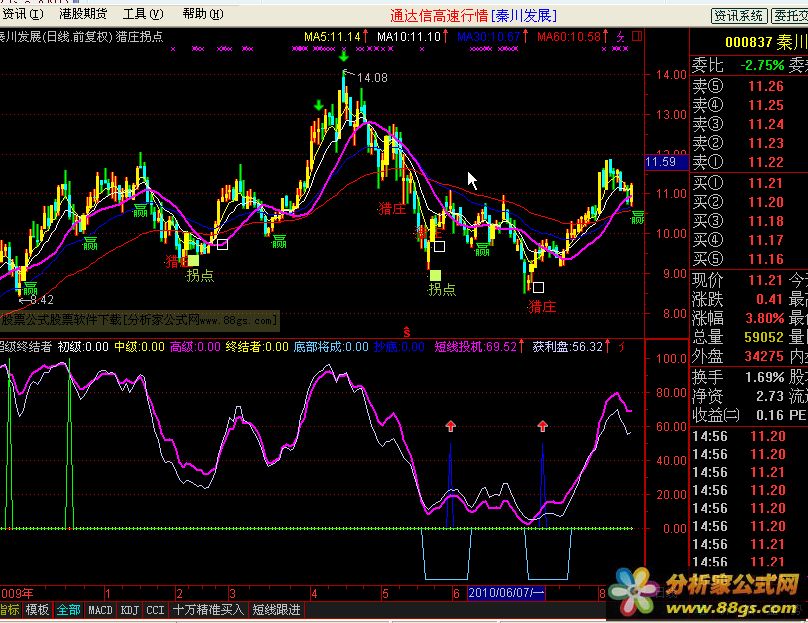Click the 卖② price 11.23
808x623 pixels.
click(766, 143)
